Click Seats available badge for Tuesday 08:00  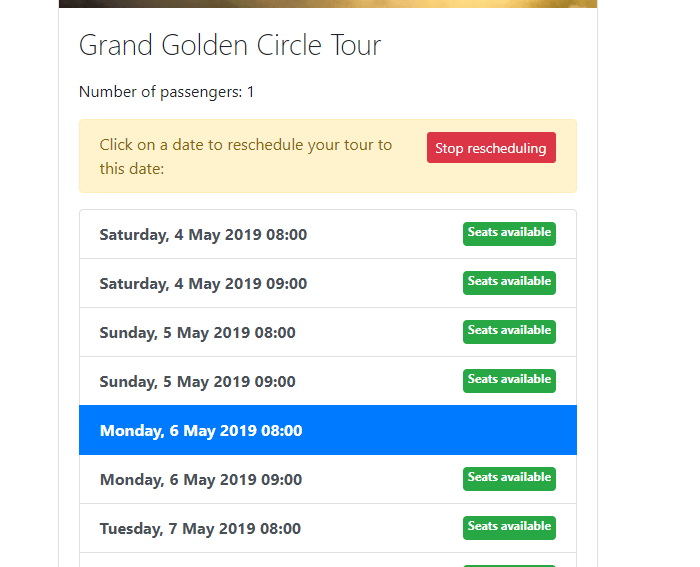509,528
